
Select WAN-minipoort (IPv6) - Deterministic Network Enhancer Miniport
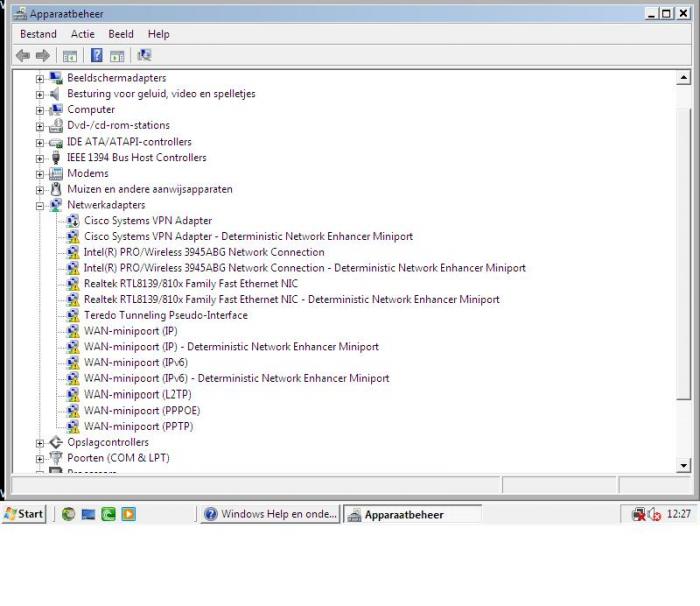coord(237,378)
